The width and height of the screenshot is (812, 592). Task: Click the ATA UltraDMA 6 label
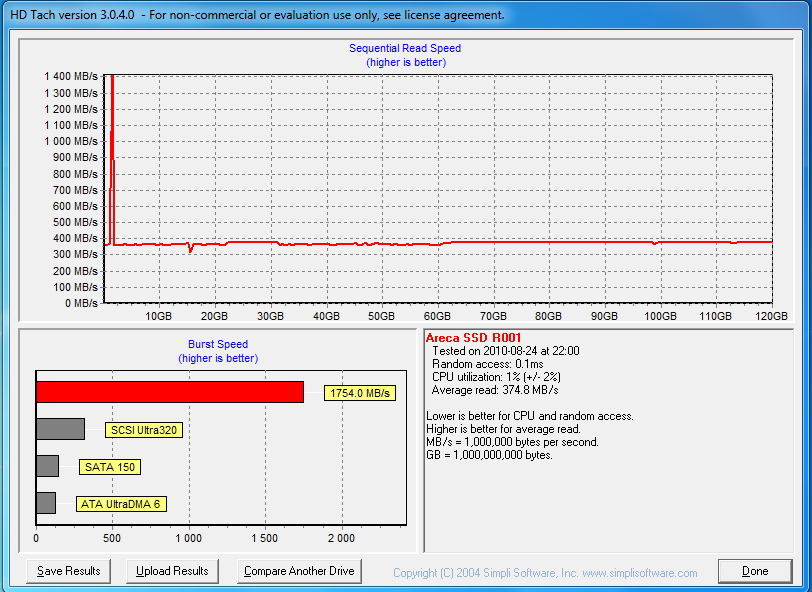point(121,504)
